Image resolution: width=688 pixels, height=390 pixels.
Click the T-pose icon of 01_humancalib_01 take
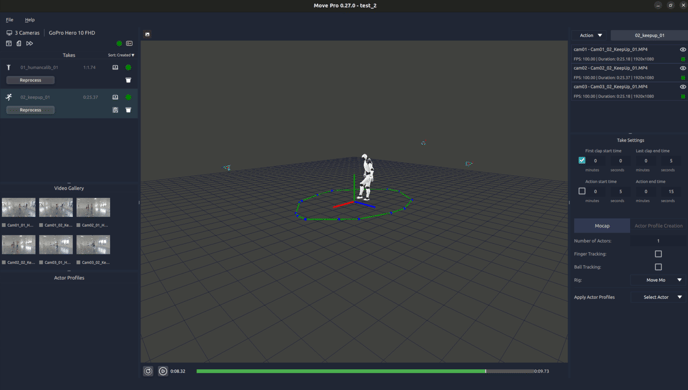[8, 68]
